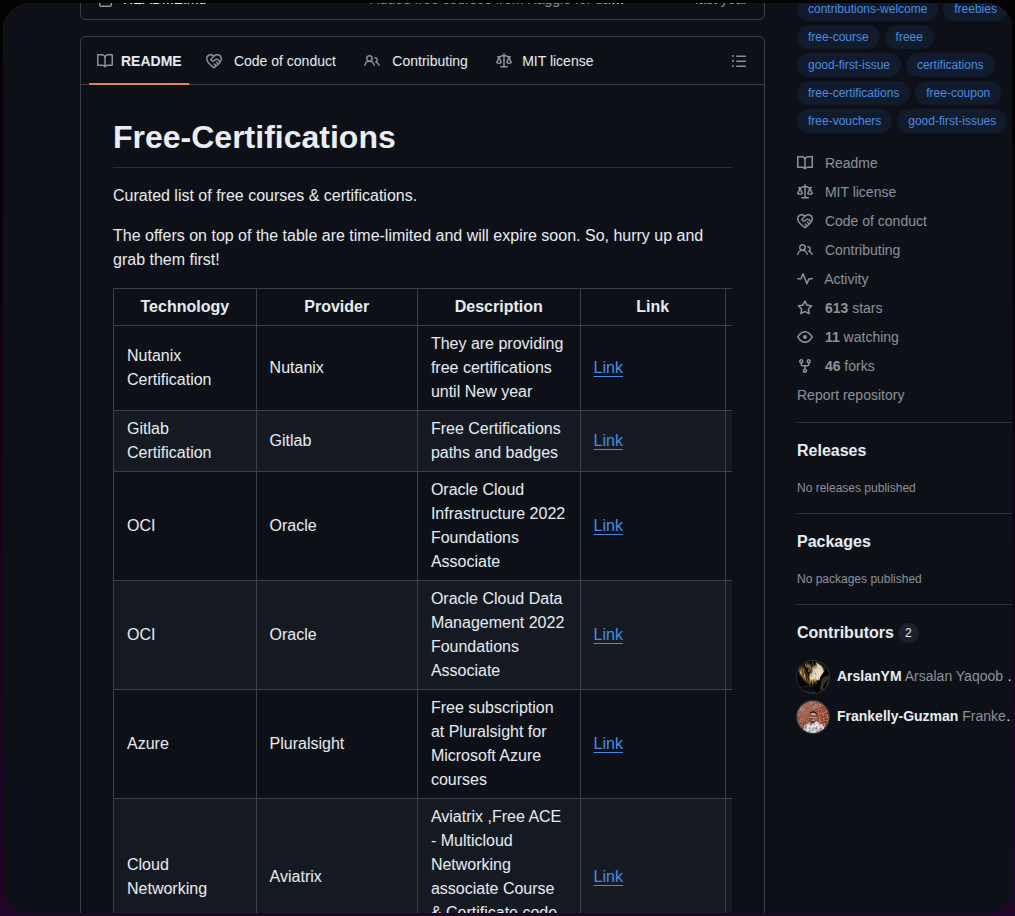Click the people icon next to Contributing tab
1015x916 pixels.
point(372,61)
